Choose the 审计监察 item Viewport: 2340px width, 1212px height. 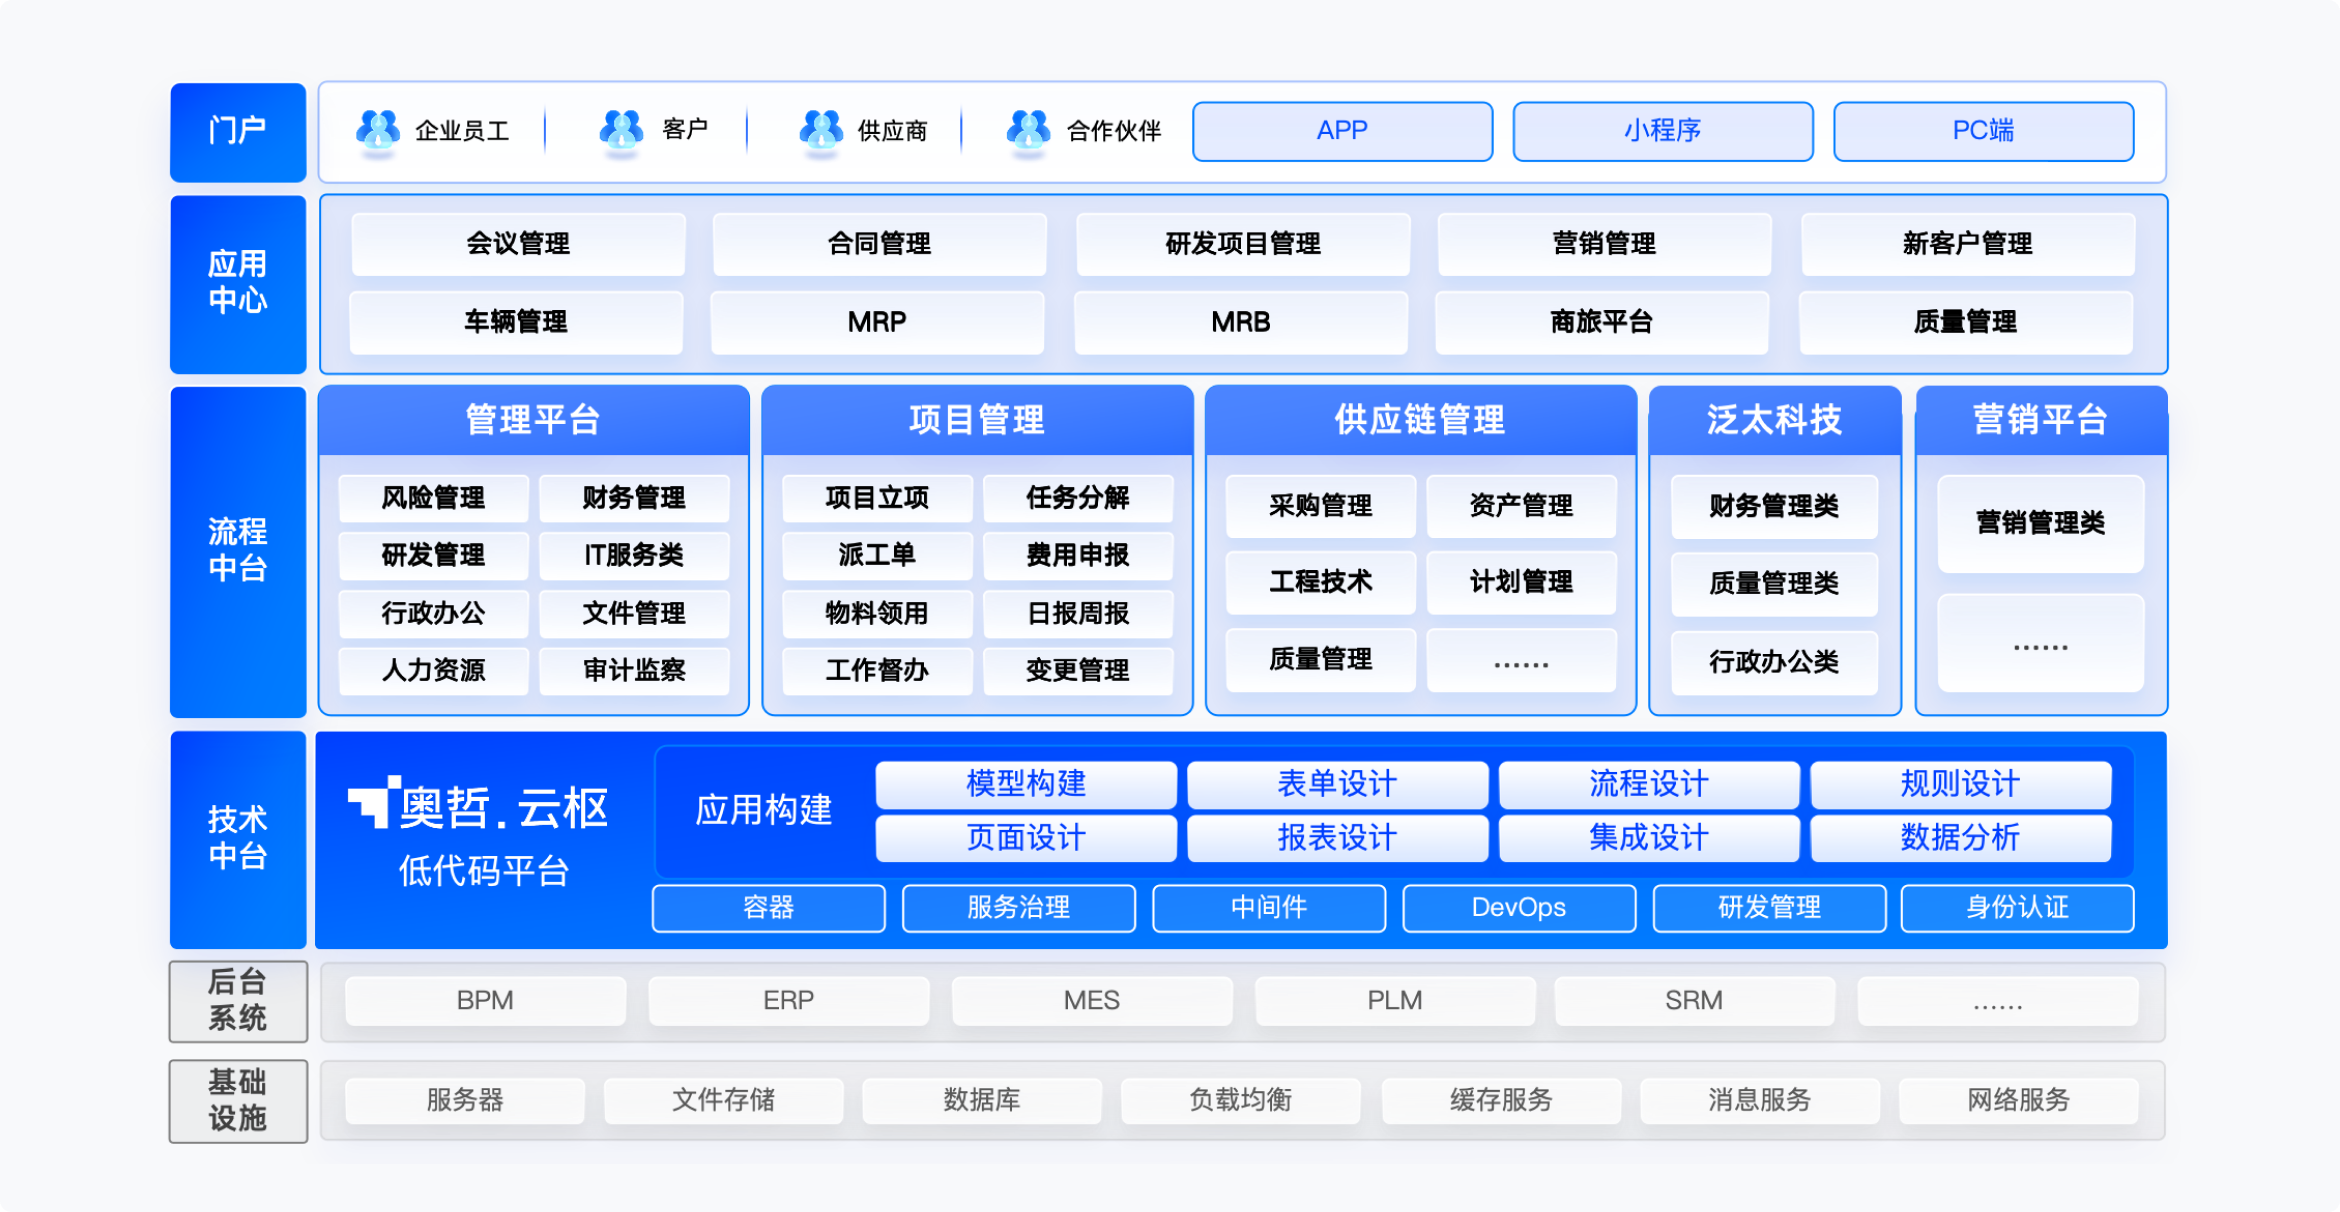634,670
